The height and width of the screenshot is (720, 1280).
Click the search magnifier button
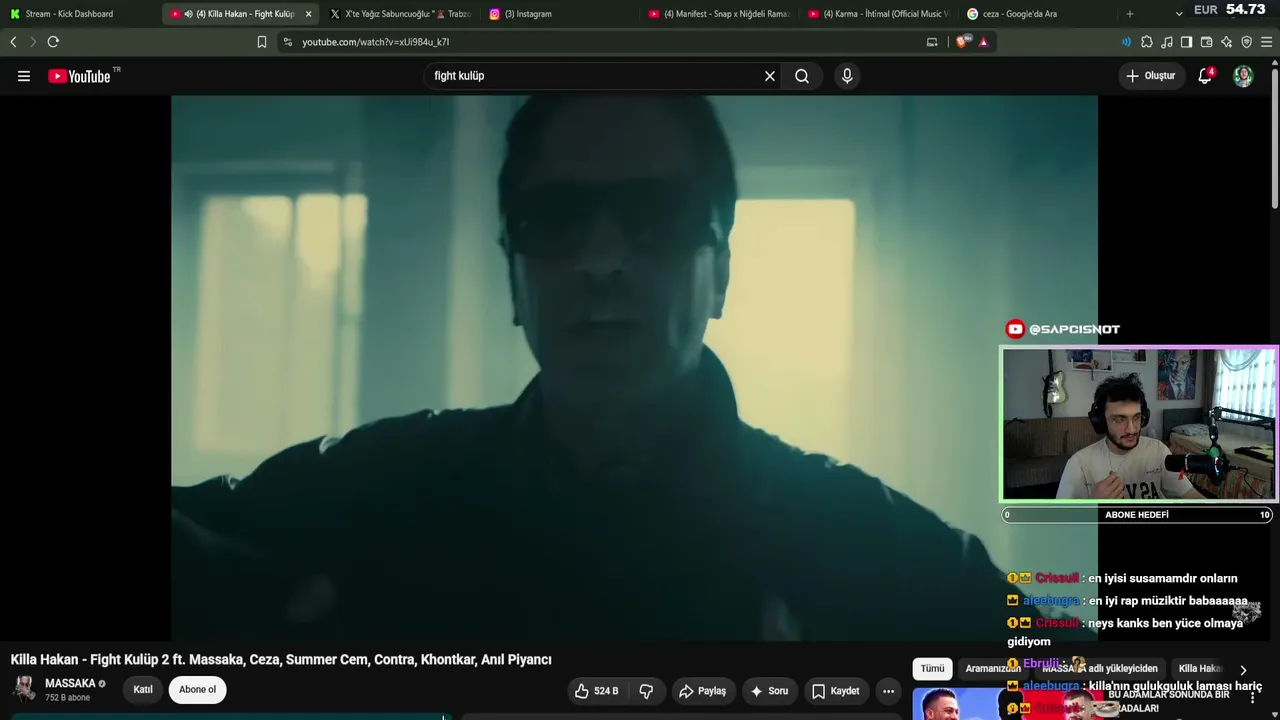coord(802,76)
